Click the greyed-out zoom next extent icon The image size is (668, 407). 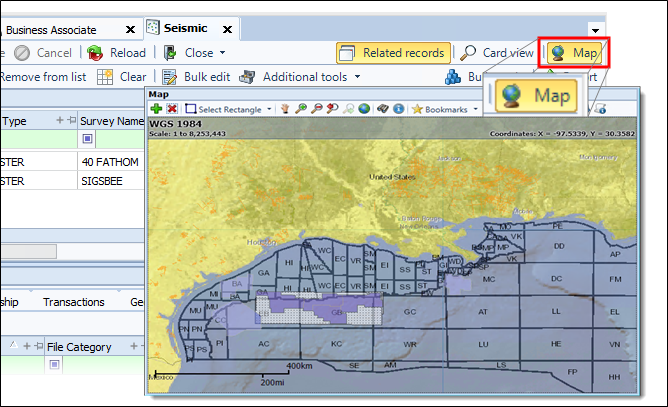click(x=348, y=109)
